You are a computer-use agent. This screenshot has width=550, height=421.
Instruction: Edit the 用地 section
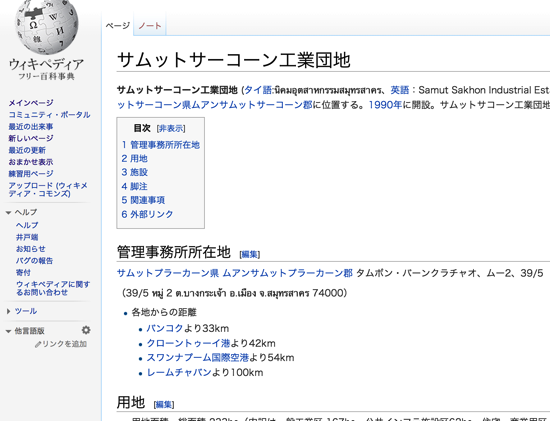(164, 405)
